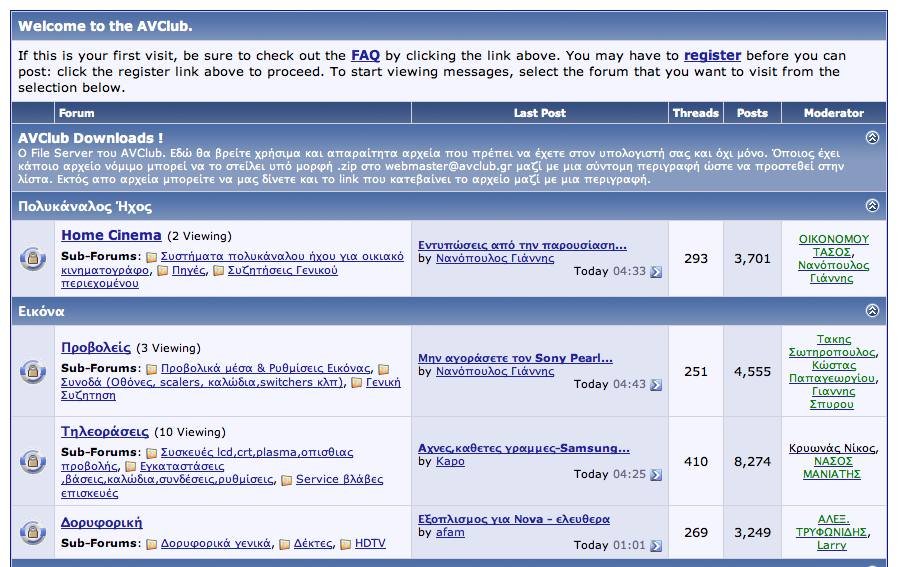Open last post Εξοπλισμος για Nova - ελευθερα
The image size is (899, 567).
click(514, 519)
